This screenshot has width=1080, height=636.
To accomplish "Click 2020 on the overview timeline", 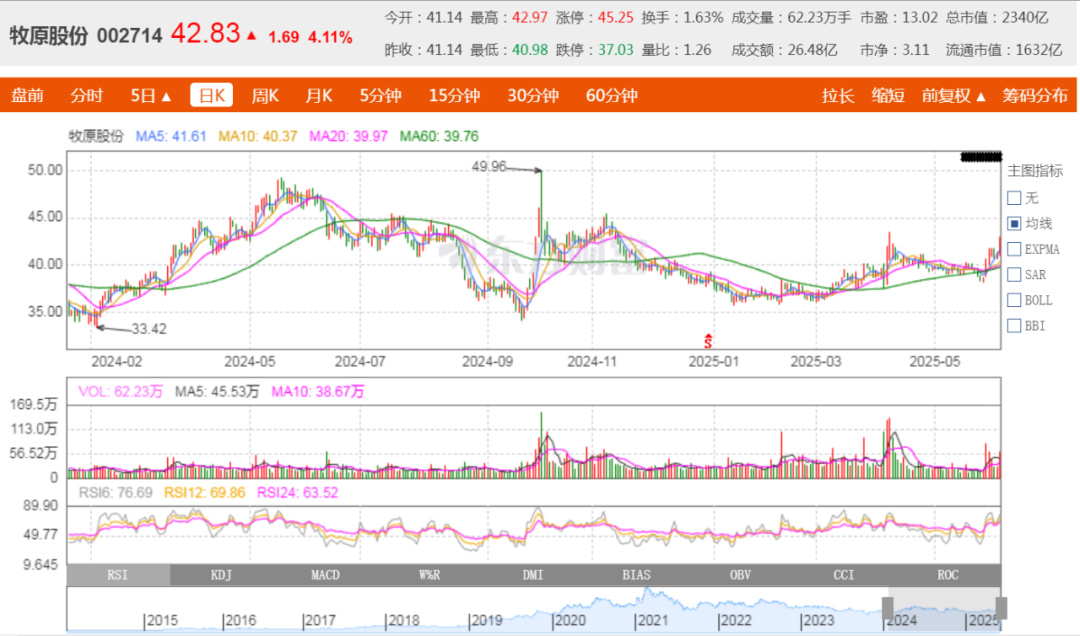I will coord(571,621).
